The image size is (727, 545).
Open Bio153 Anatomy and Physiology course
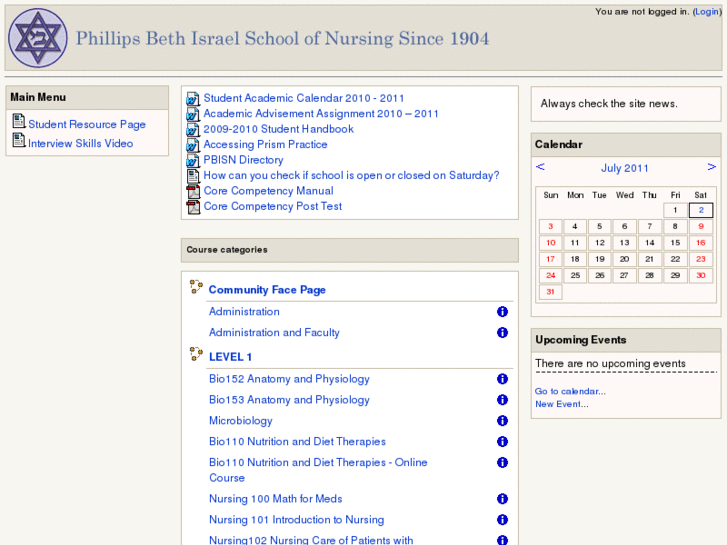[x=289, y=400]
